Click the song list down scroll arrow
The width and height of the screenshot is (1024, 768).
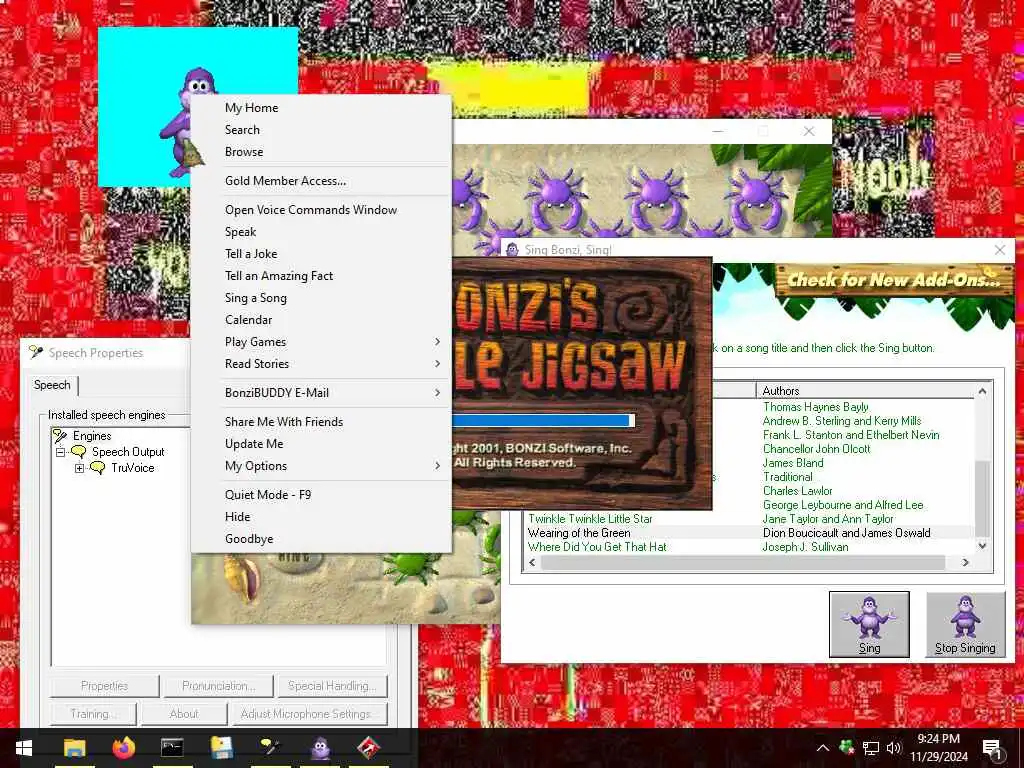982,546
